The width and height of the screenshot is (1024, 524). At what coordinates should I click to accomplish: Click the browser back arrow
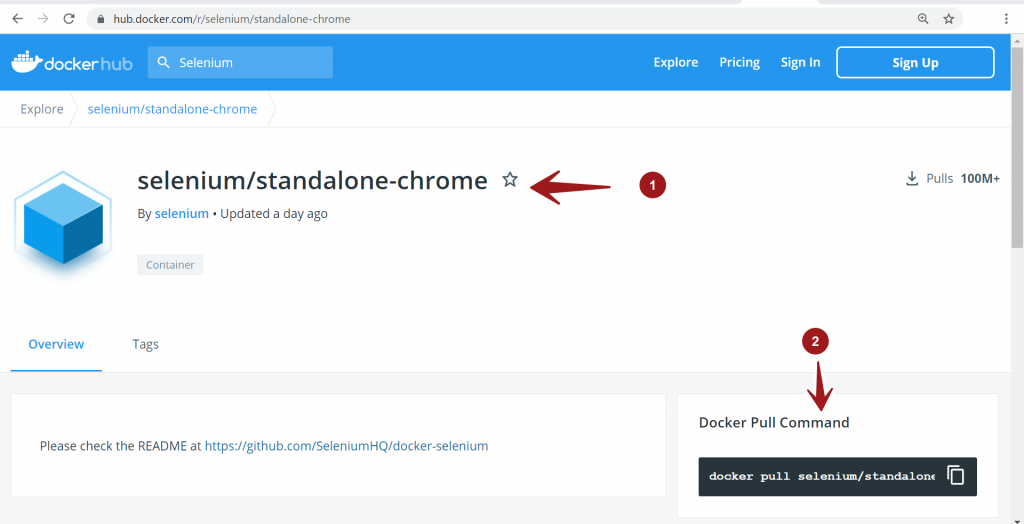tap(18, 19)
